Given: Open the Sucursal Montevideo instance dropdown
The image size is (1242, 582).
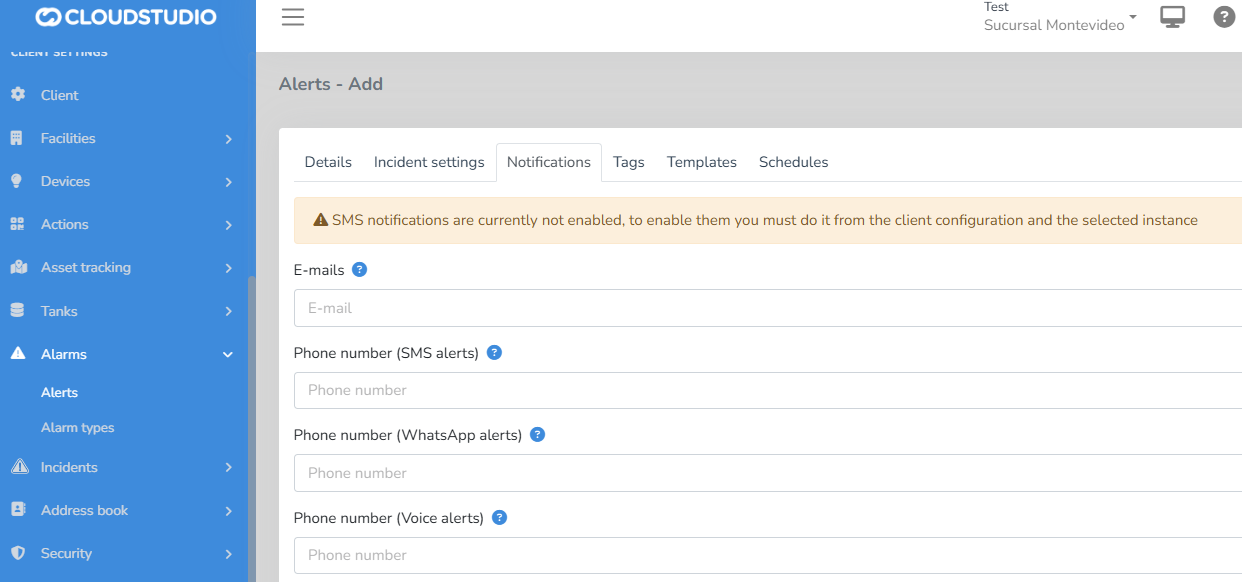Looking at the screenshot, I should [1060, 25].
